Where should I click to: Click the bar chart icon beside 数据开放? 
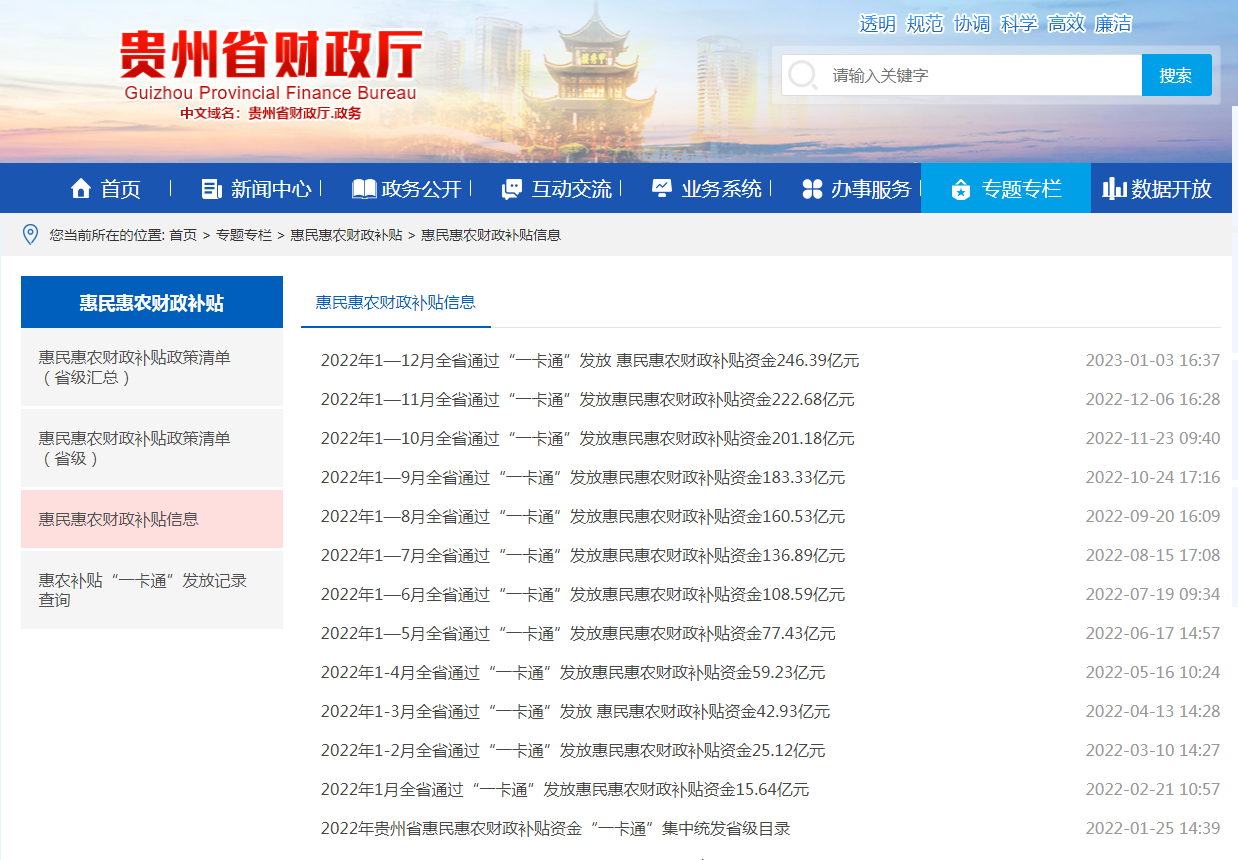click(1114, 189)
